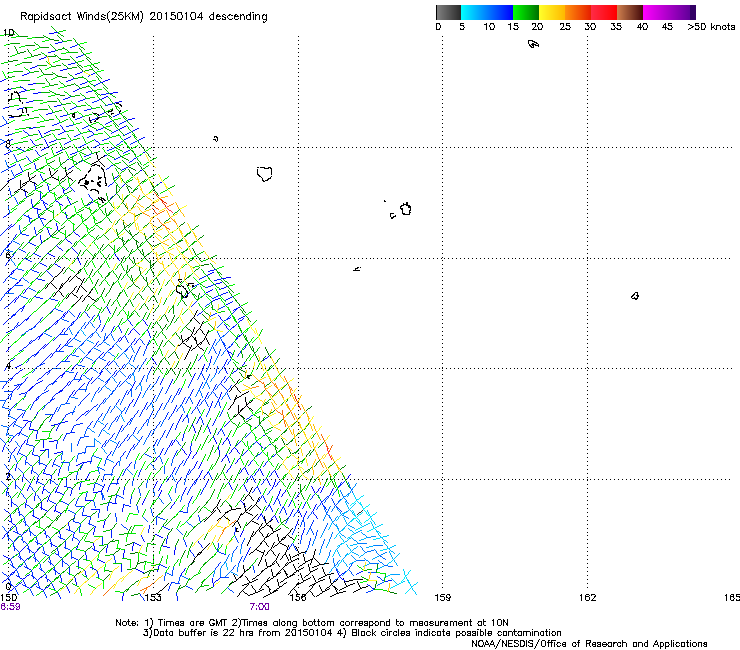740x650 pixels.
Task: Click the '156' longitude axis label
Action: pyautogui.click(x=298, y=598)
